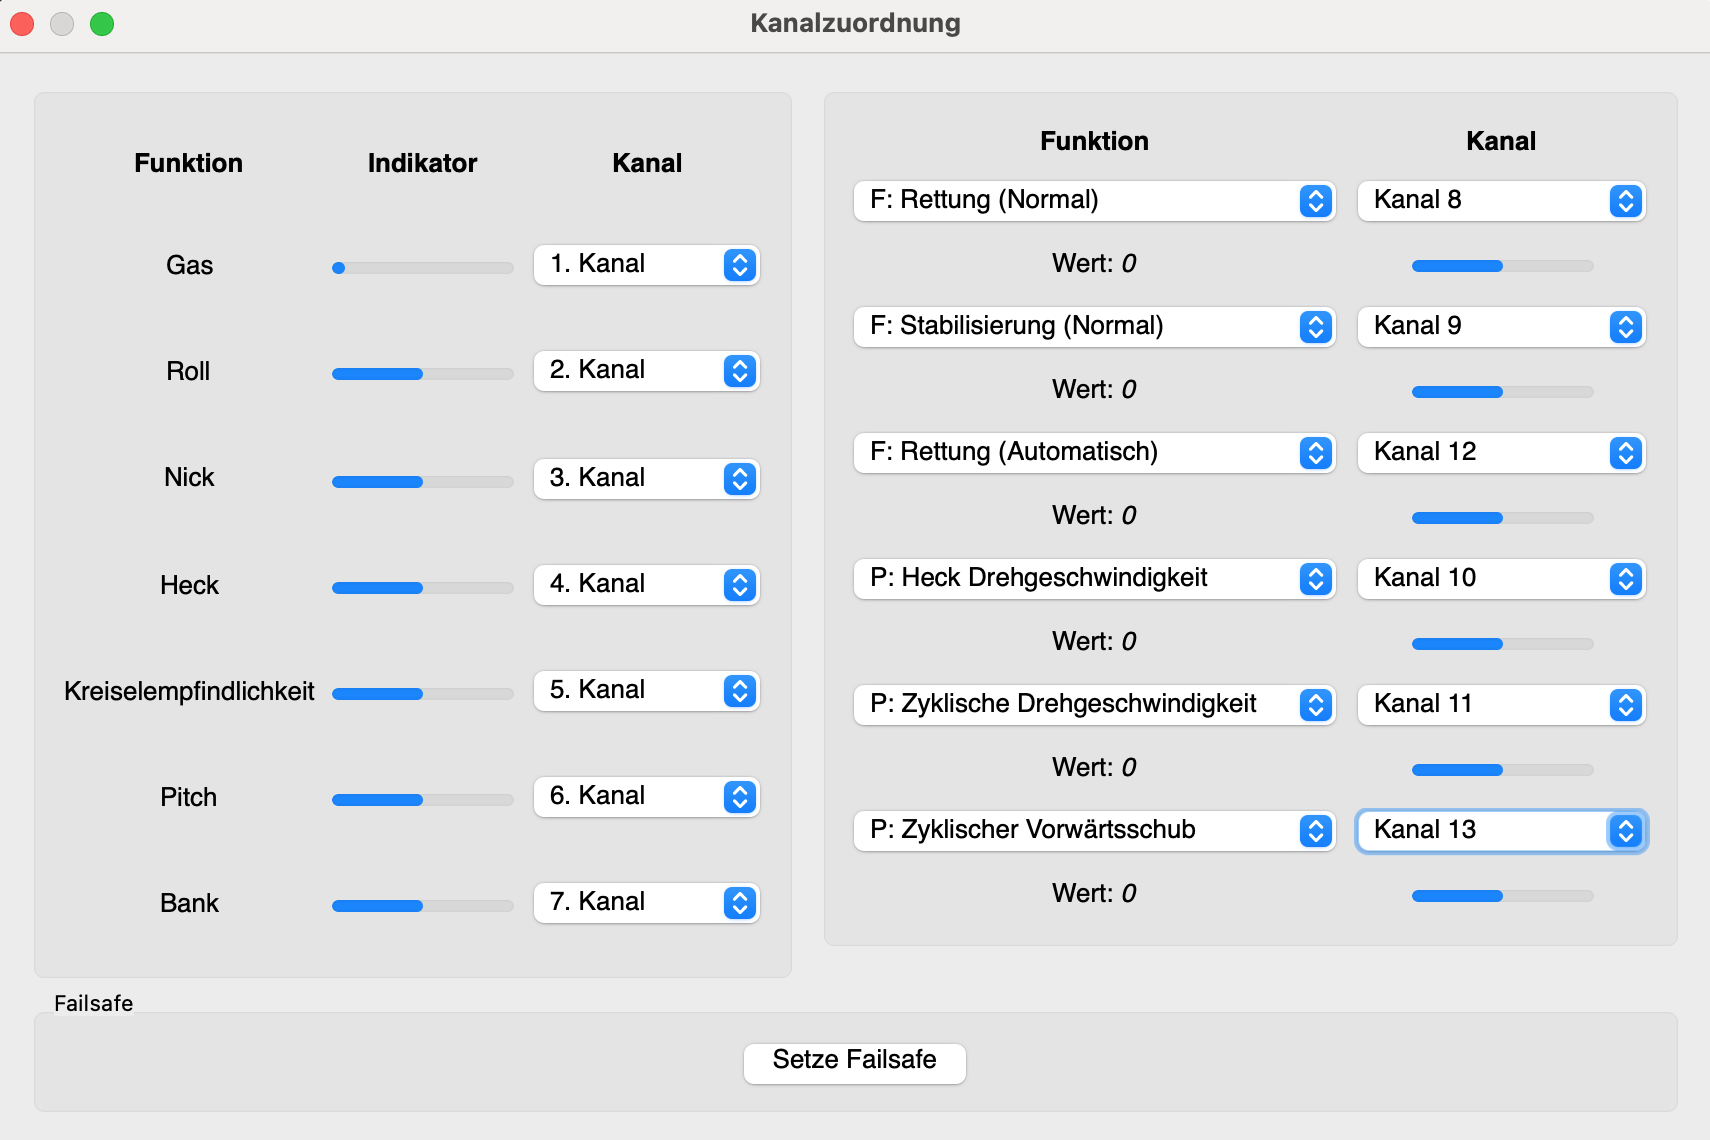
Task: Expand 'F: Stabilisierung (Normal)' function list
Action: coord(1094,327)
